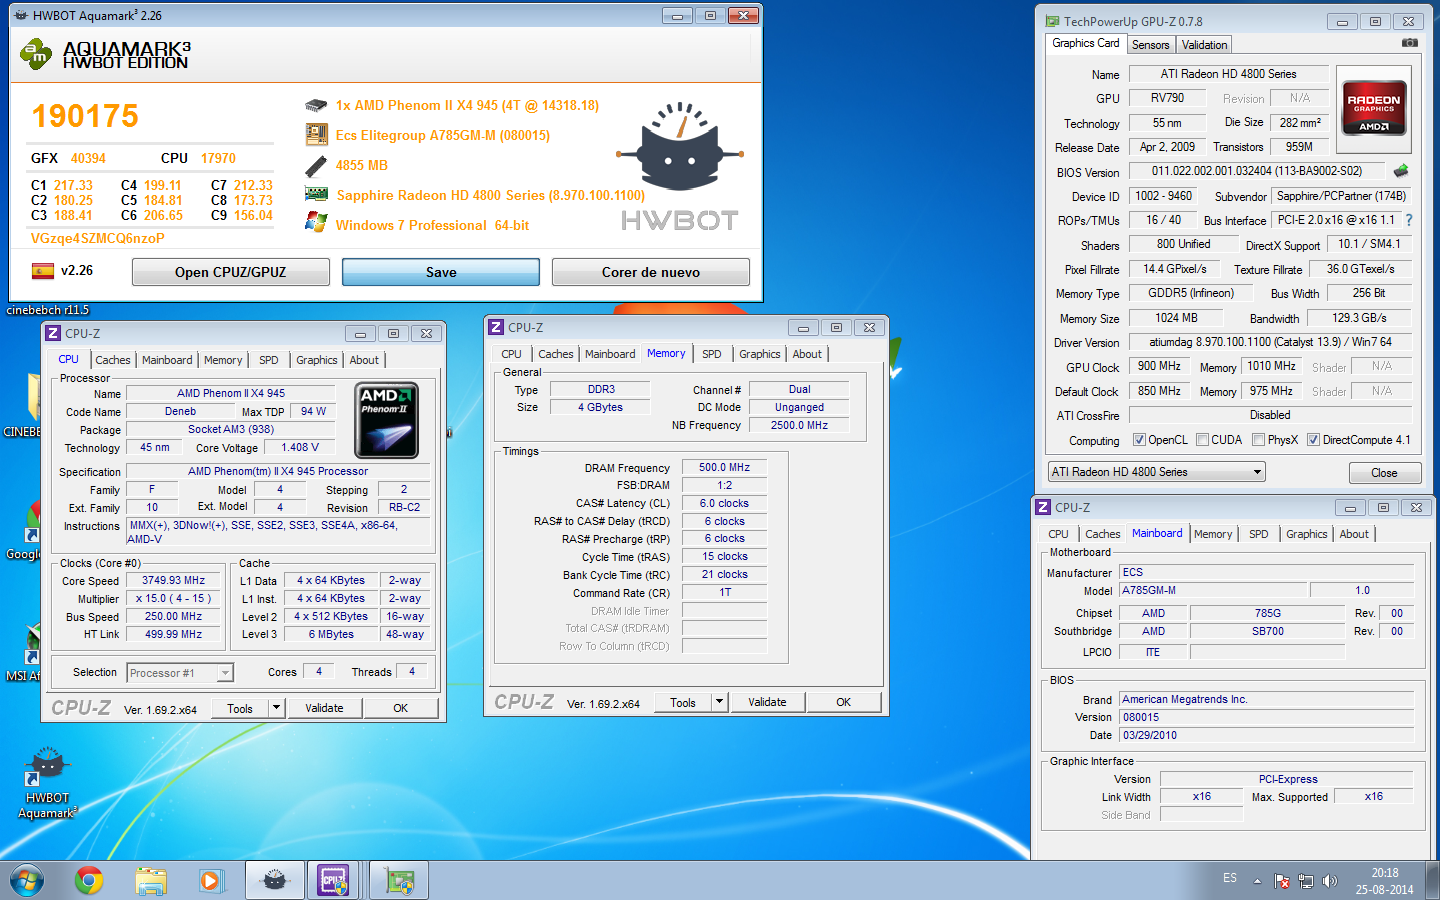Click Open CPUZ/GPUZ button in Aquamark

[231, 272]
